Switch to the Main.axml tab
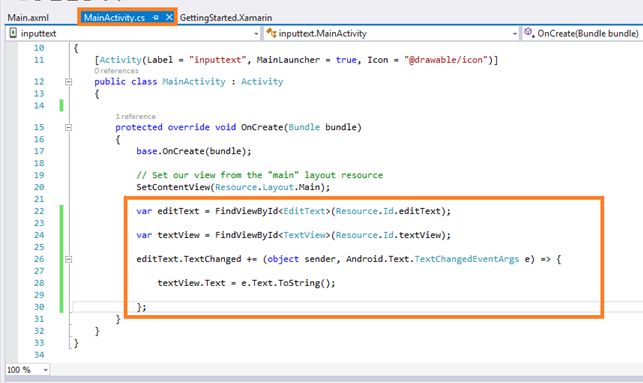The width and height of the screenshot is (643, 383). pos(28,18)
